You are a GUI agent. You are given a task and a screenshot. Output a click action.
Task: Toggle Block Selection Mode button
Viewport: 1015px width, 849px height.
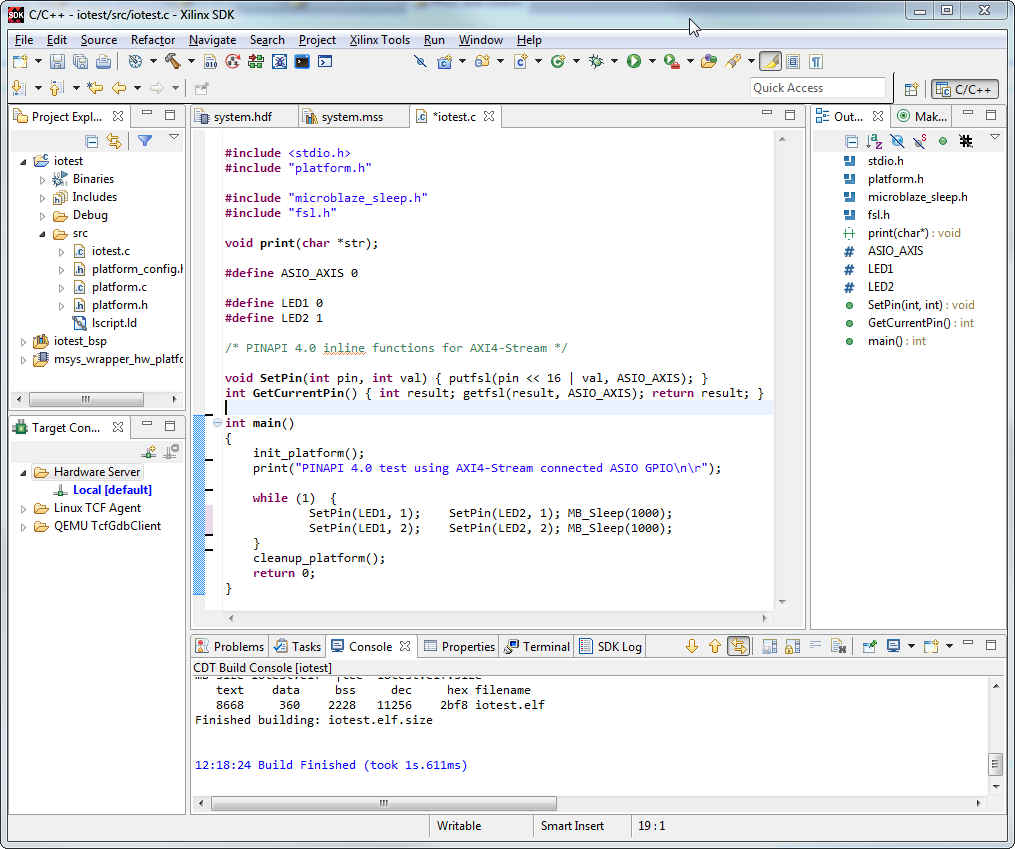pos(793,61)
